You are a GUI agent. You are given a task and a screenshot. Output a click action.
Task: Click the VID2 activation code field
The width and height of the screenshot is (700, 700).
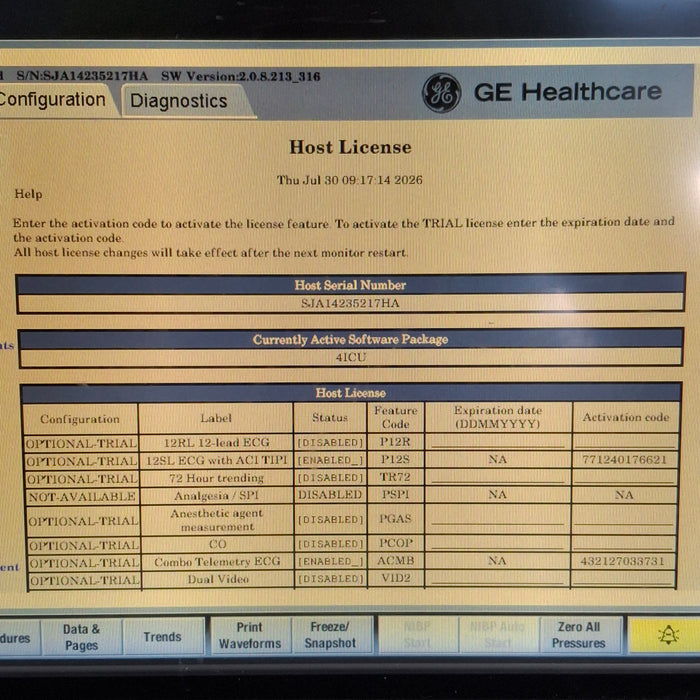point(623,579)
